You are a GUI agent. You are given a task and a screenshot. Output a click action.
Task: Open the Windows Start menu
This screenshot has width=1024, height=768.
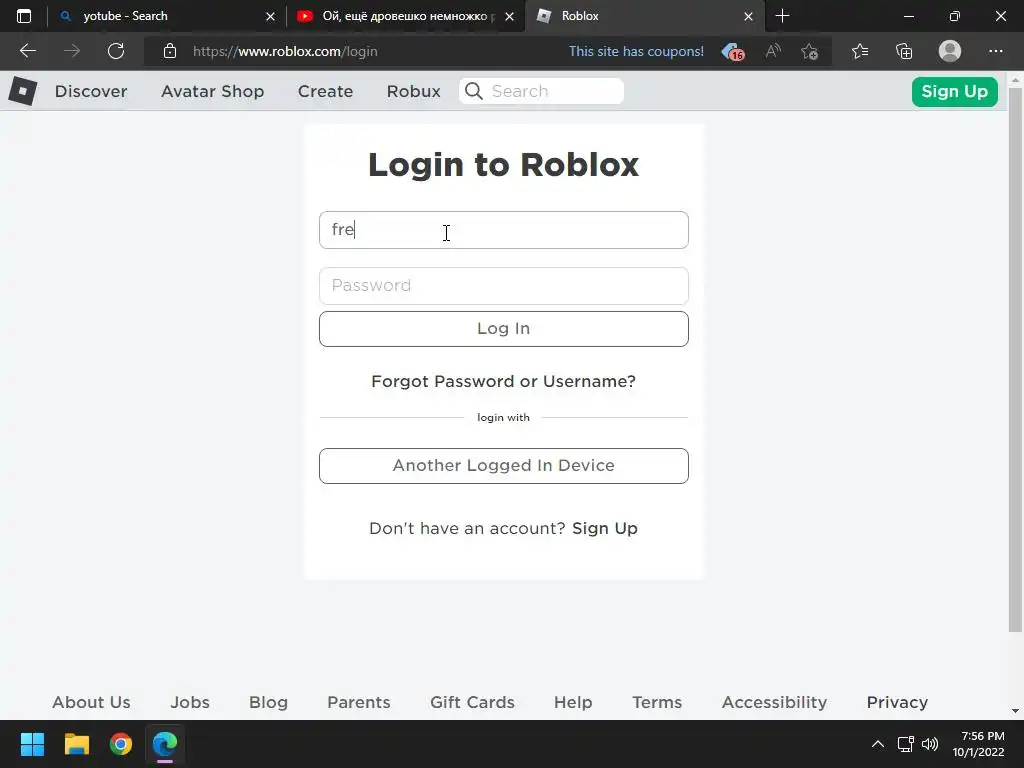pyautogui.click(x=32, y=744)
